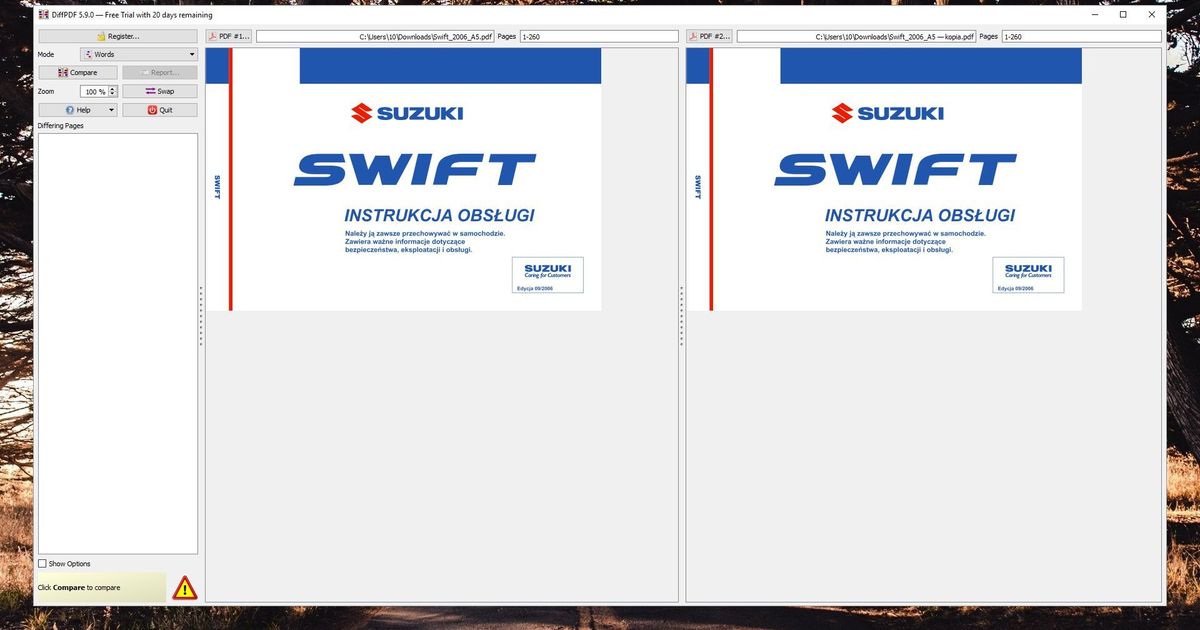Minimize the DiffPDF window

click(1094, 15)
